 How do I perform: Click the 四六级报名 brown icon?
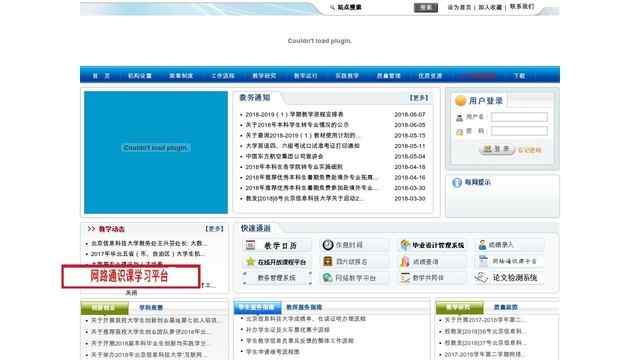pyautogui.click(x=327, y=261)
